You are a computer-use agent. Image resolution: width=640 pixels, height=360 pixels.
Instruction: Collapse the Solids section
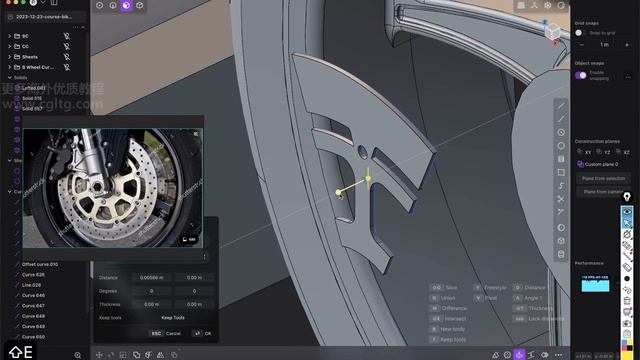(x=9, y=78)
